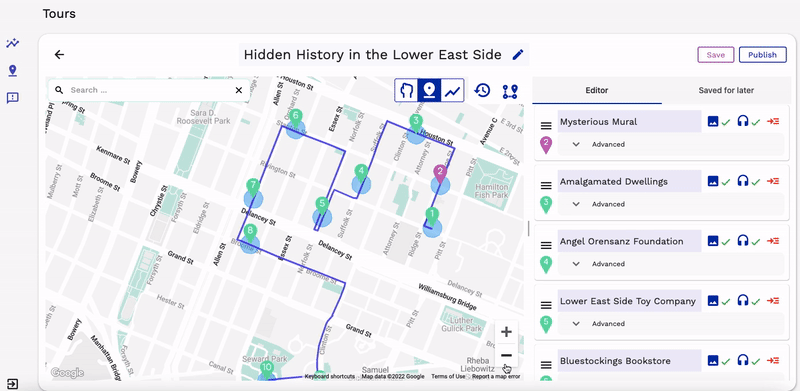Switch to the Editor tab
The image size is (800, 391).
click(x=596, y=90)
